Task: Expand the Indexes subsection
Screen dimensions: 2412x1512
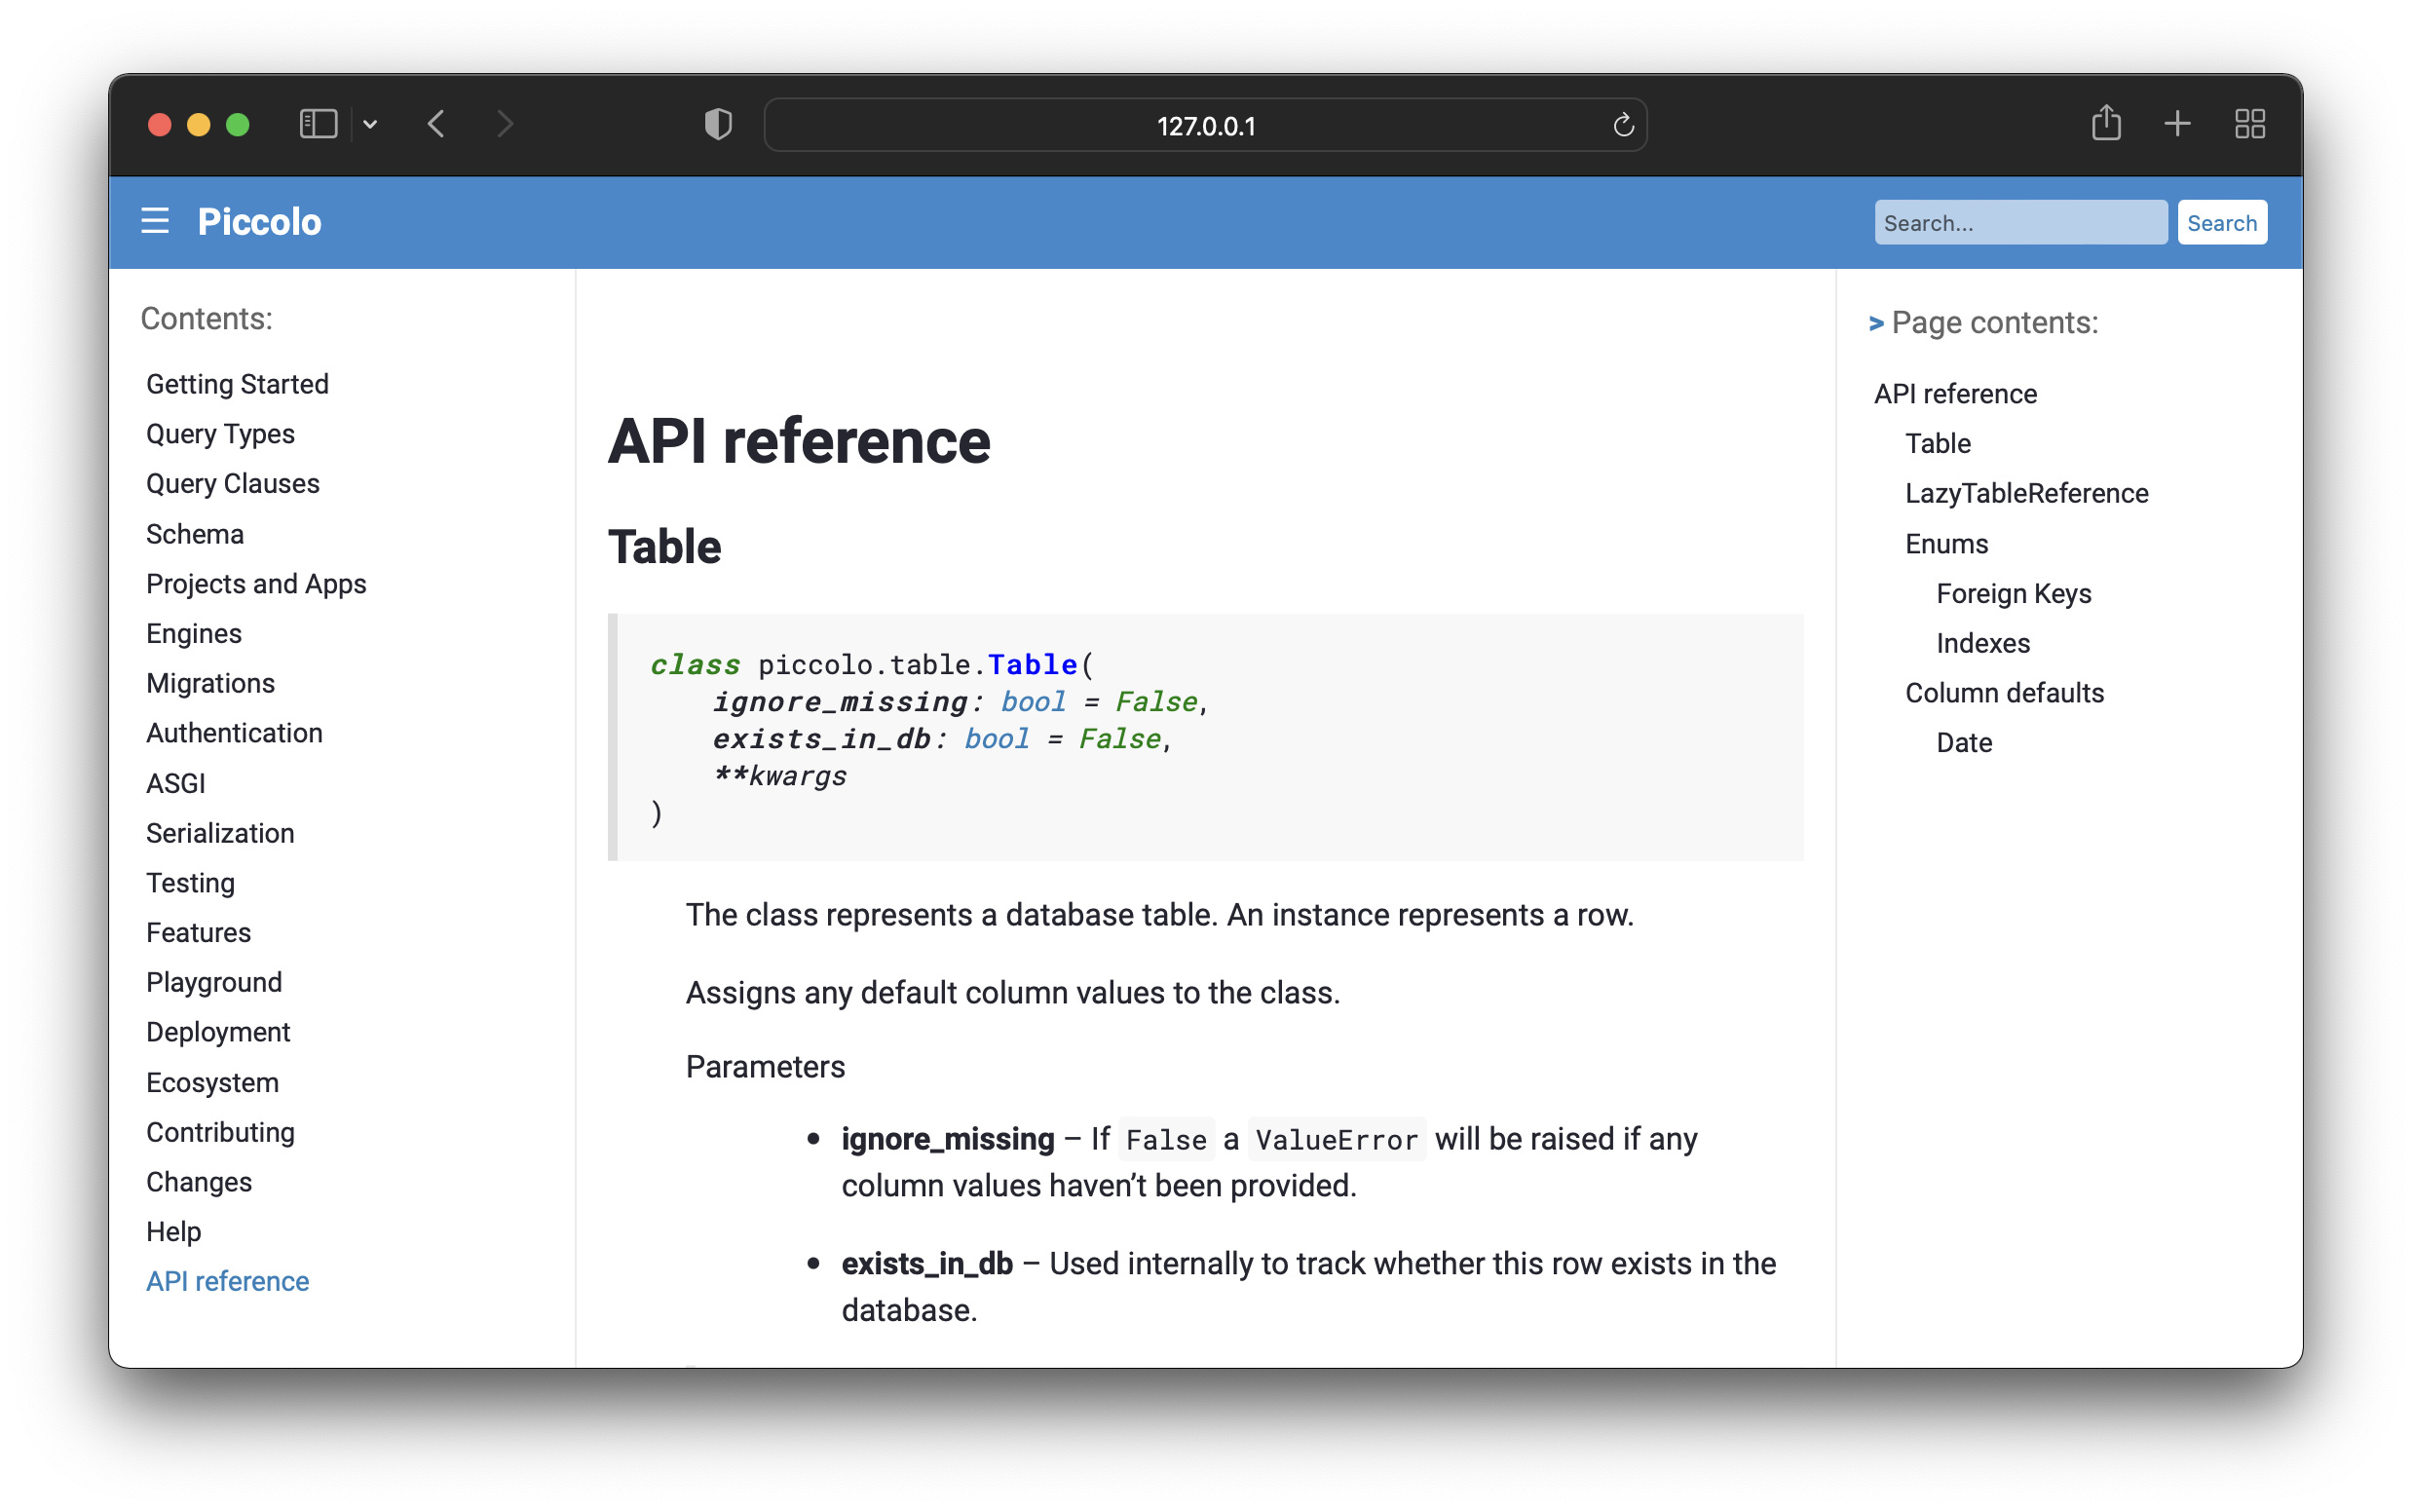Action: pyautogui.click(x=1985, y=643)
